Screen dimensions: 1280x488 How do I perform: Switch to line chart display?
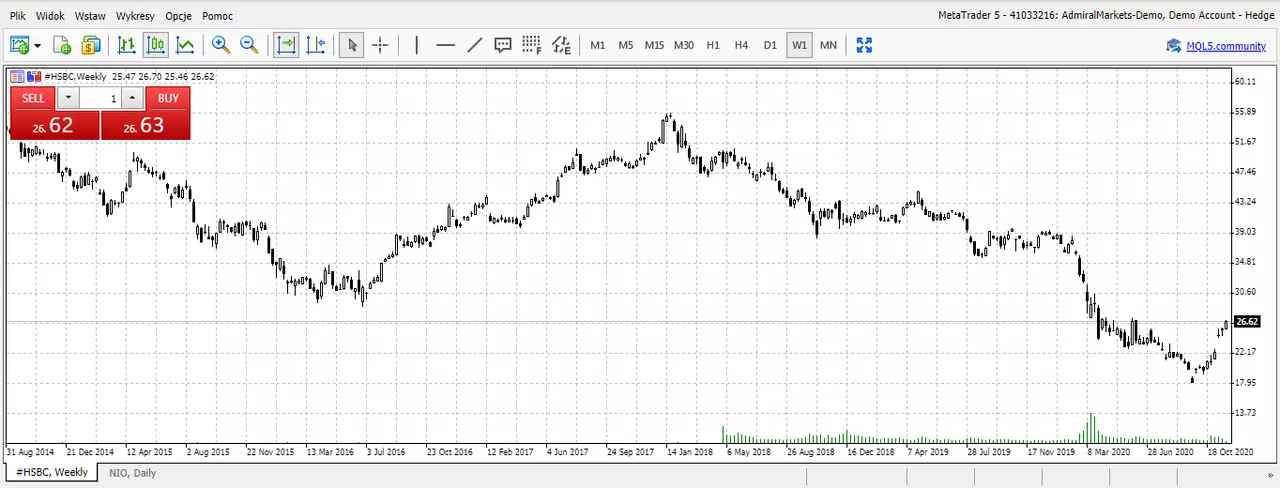point(185,45)
